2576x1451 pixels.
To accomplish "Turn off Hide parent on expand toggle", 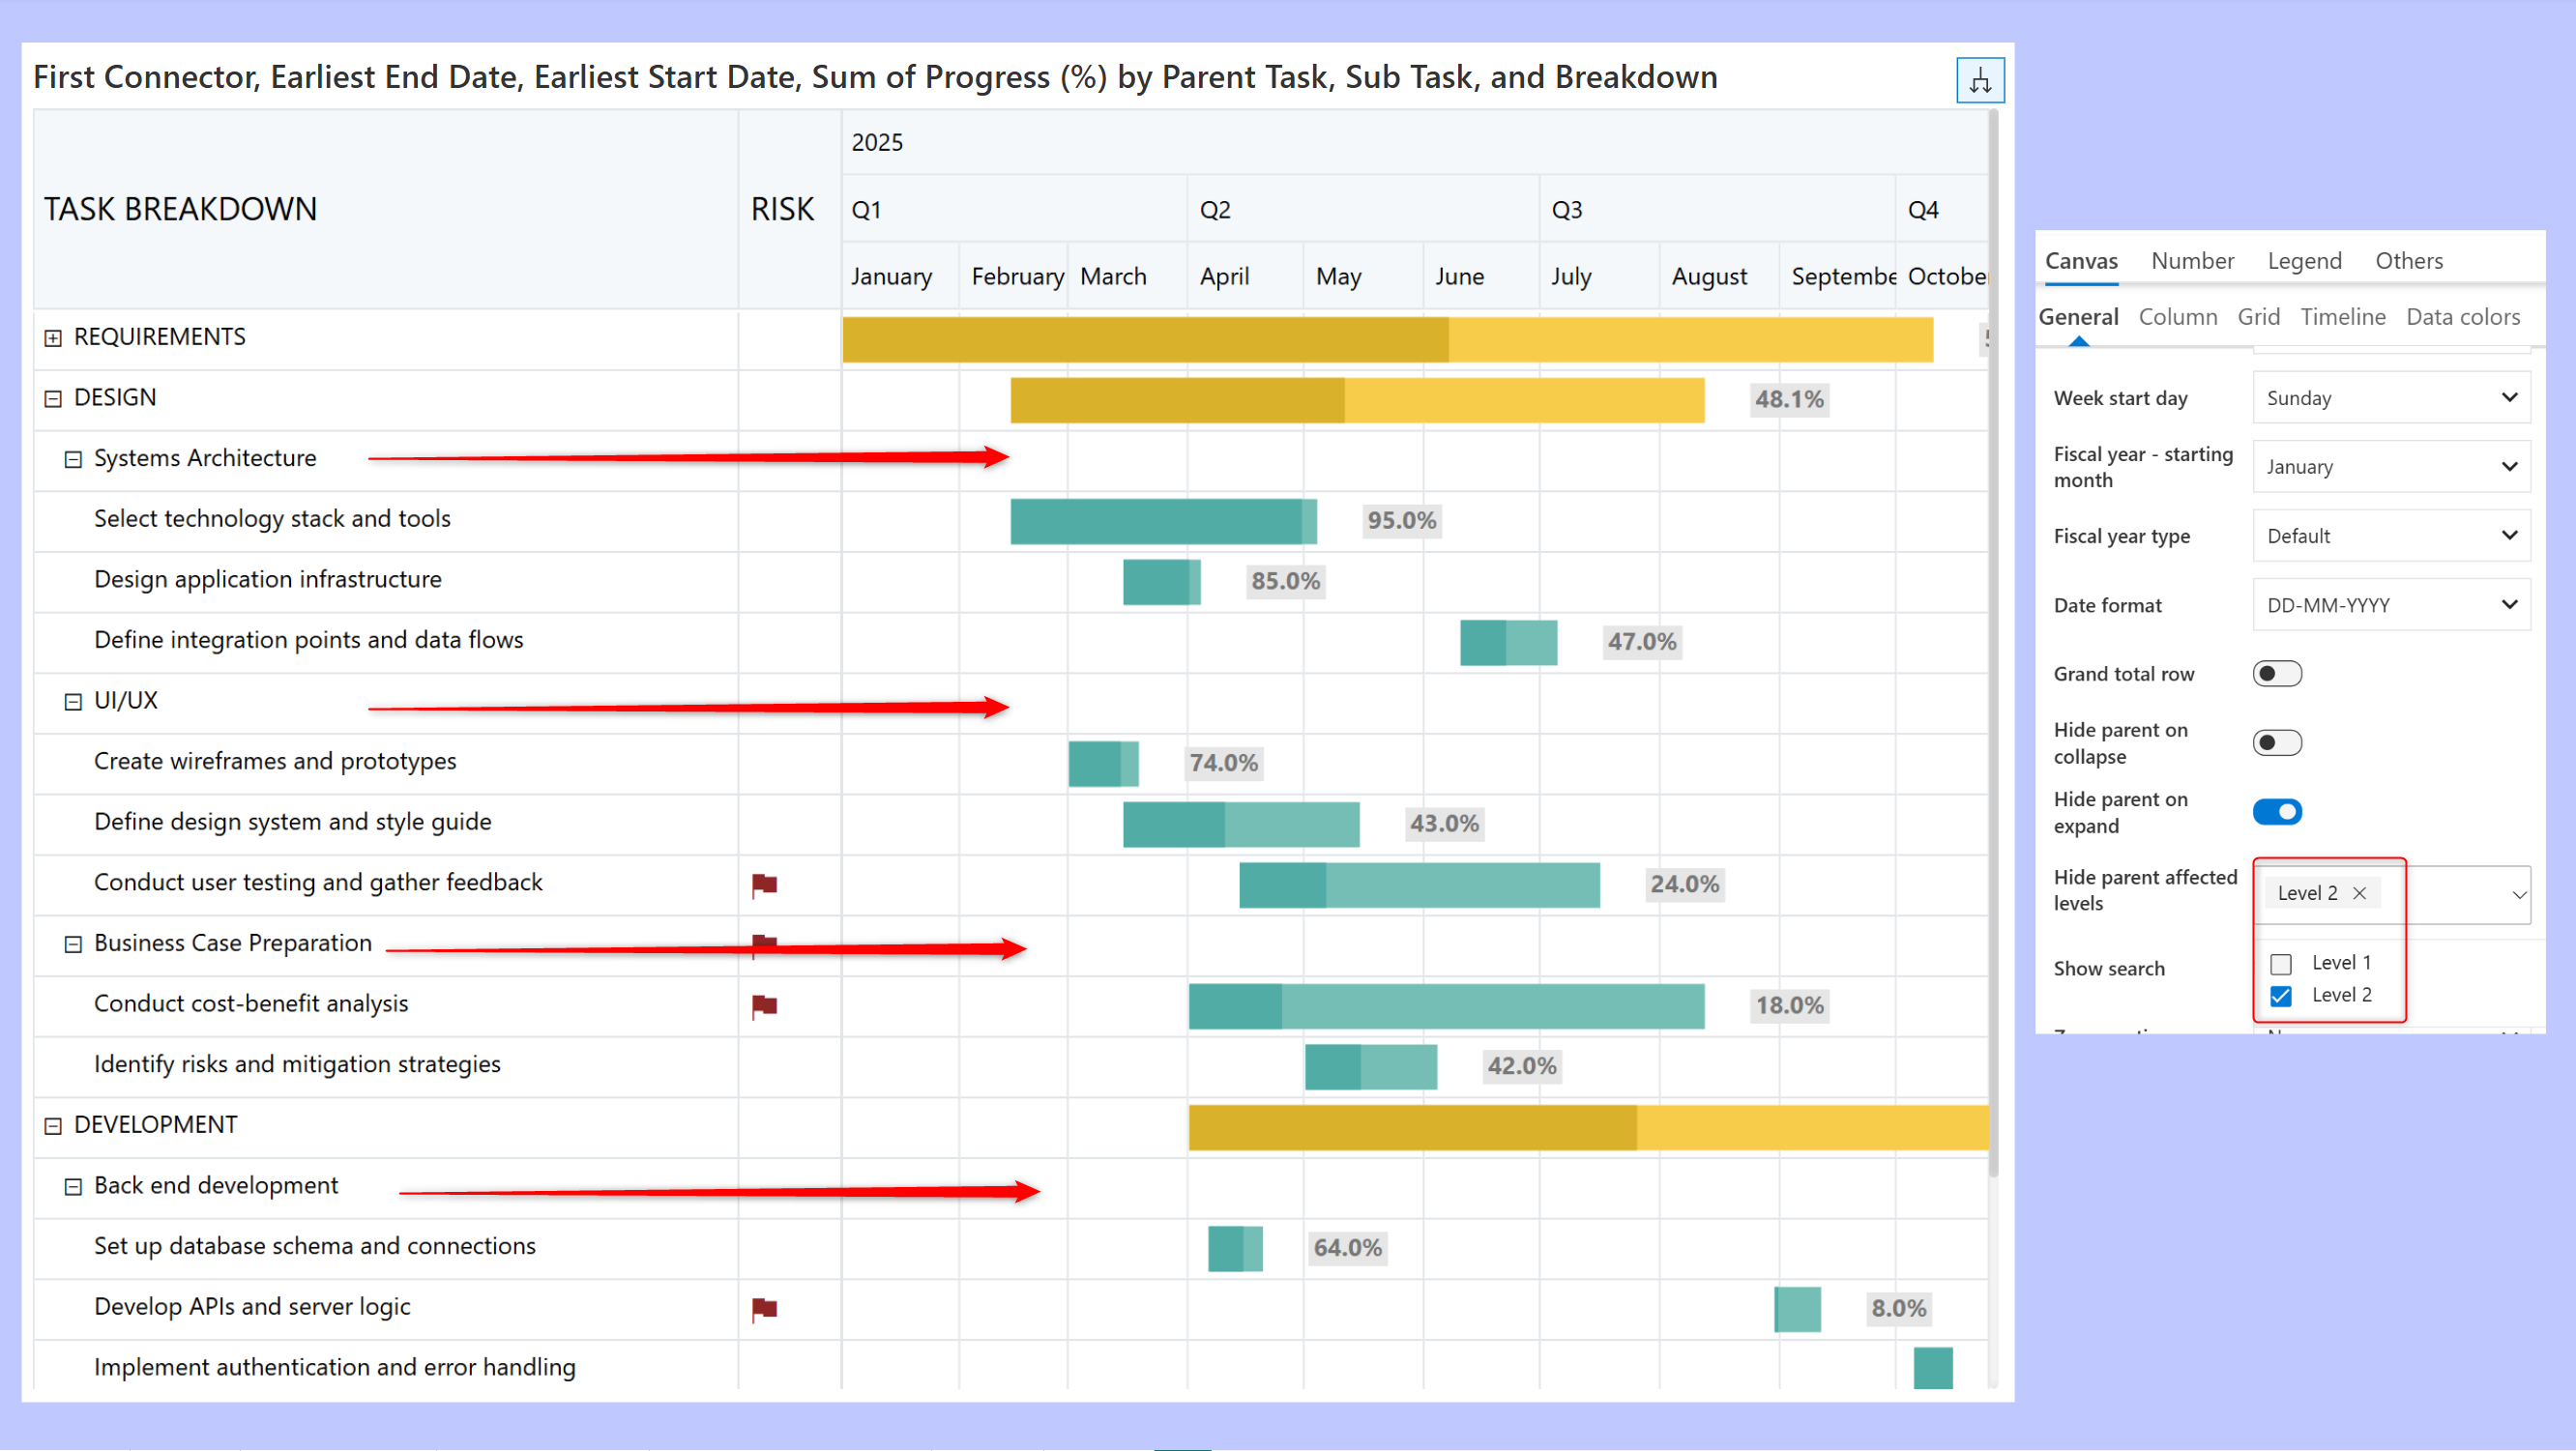I will [2276, 812].
